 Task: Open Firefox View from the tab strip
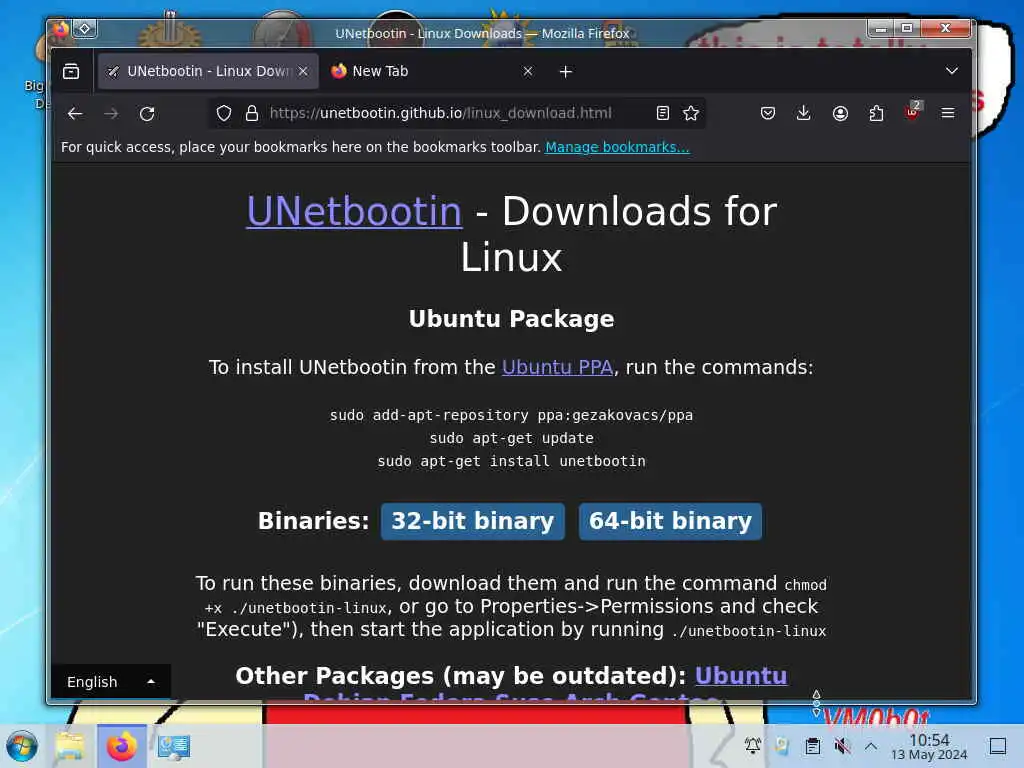tap(71, 71)
